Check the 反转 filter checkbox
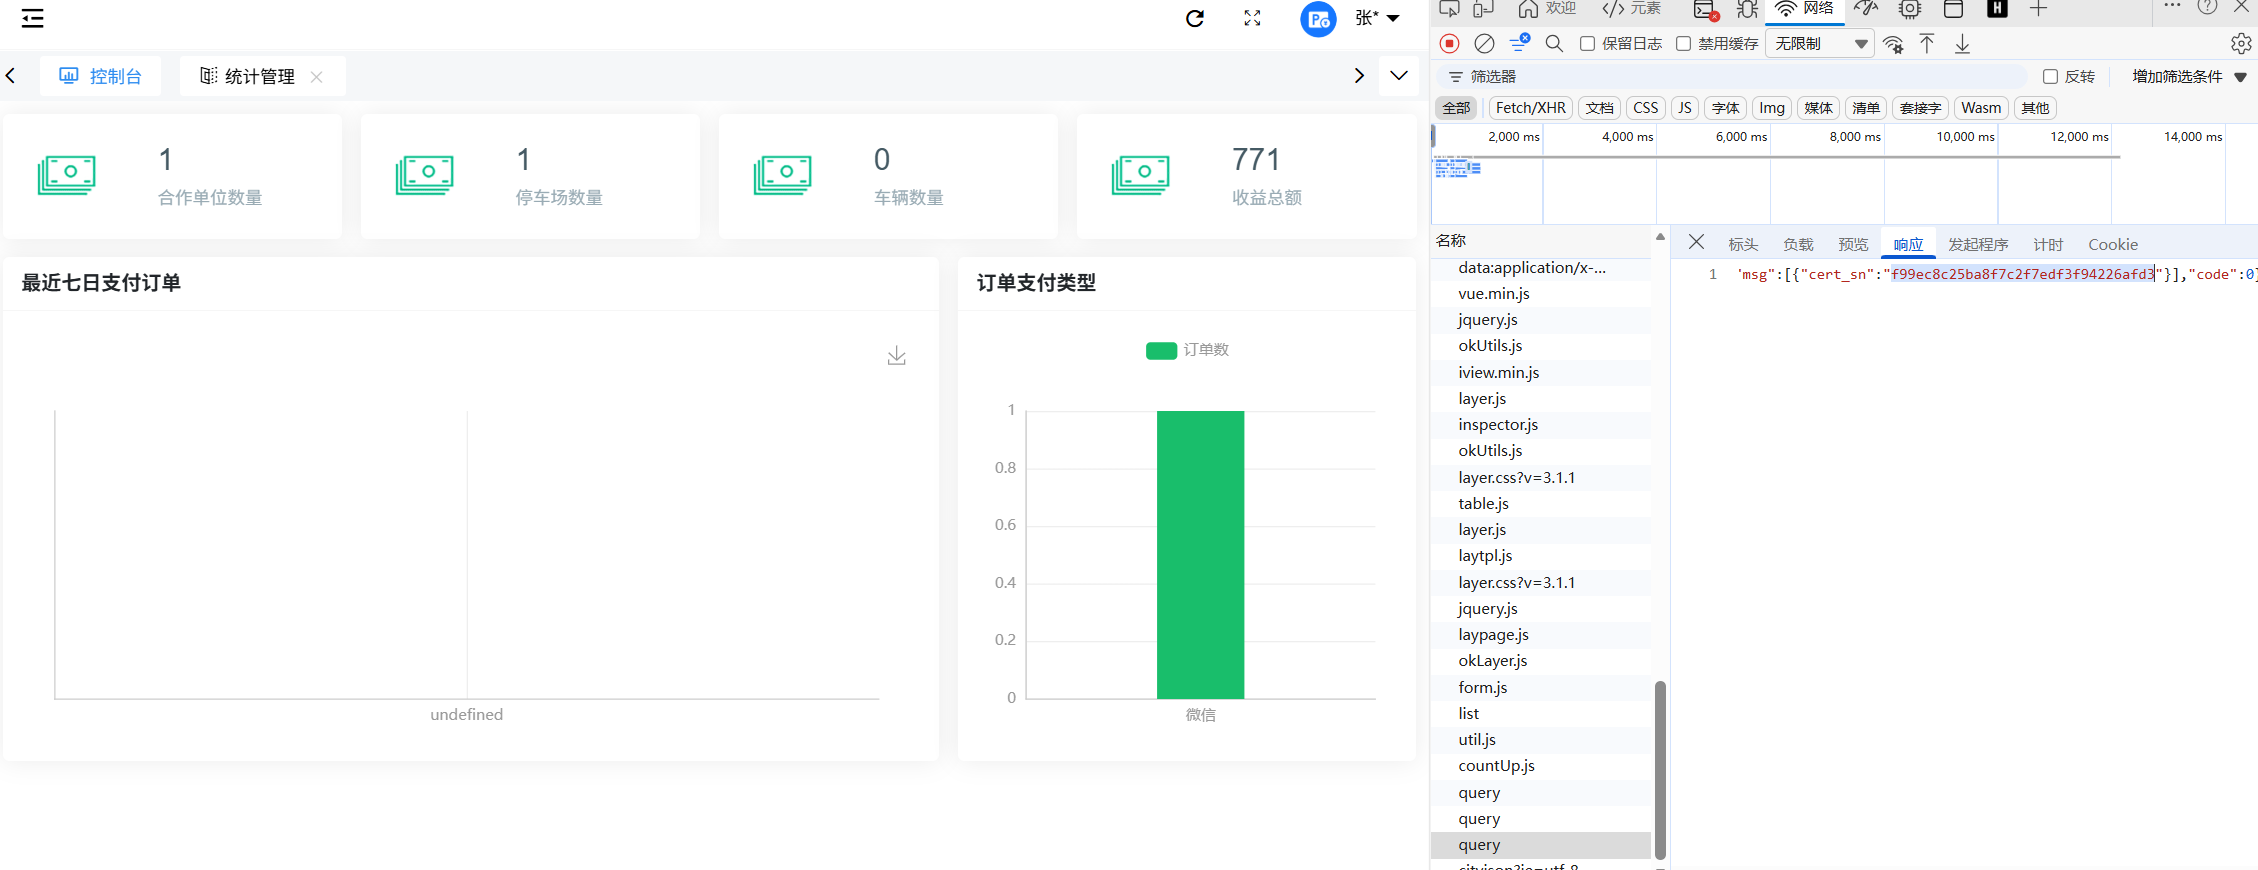This screenshot has width=2258, height=870. [x=2050, y=77]
